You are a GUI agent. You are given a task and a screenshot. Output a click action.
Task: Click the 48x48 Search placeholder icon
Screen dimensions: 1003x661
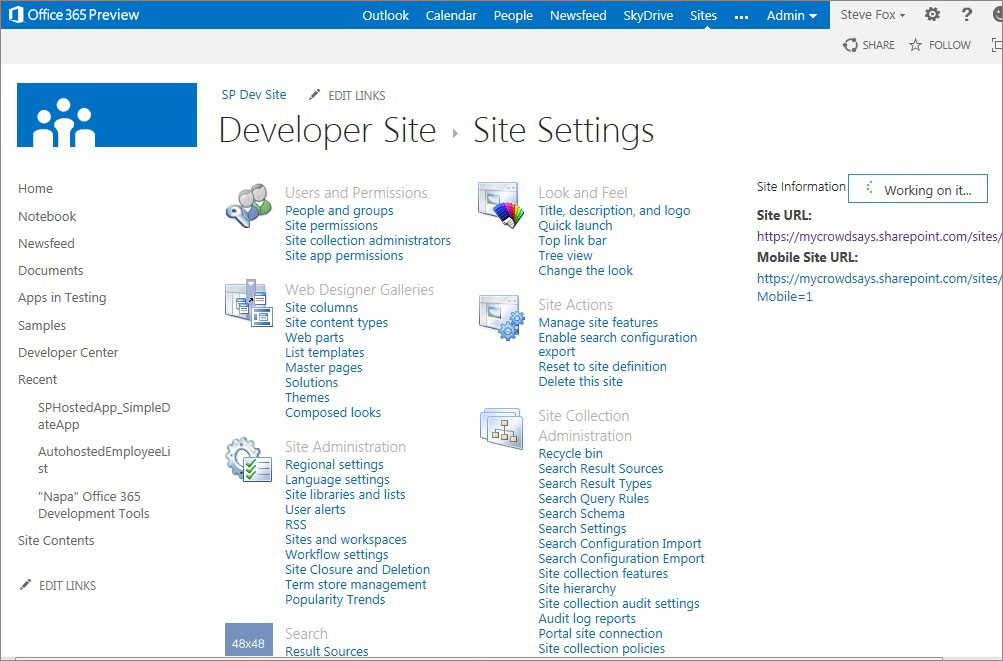click(249, 640)
